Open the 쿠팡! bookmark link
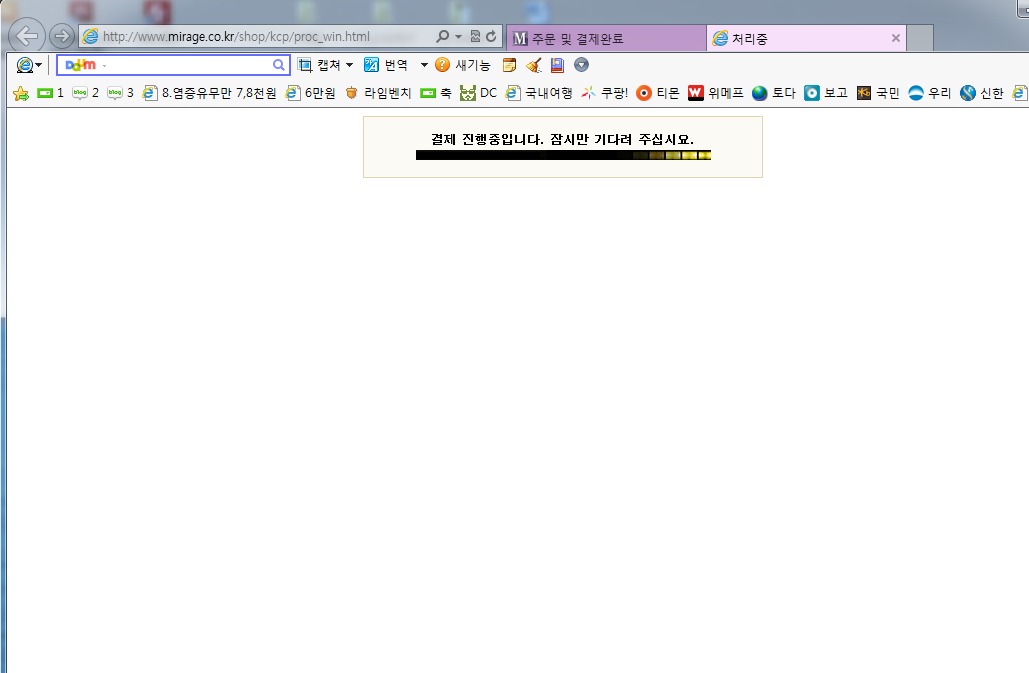The image size is (1029, 673). click(x=604, y=93)
